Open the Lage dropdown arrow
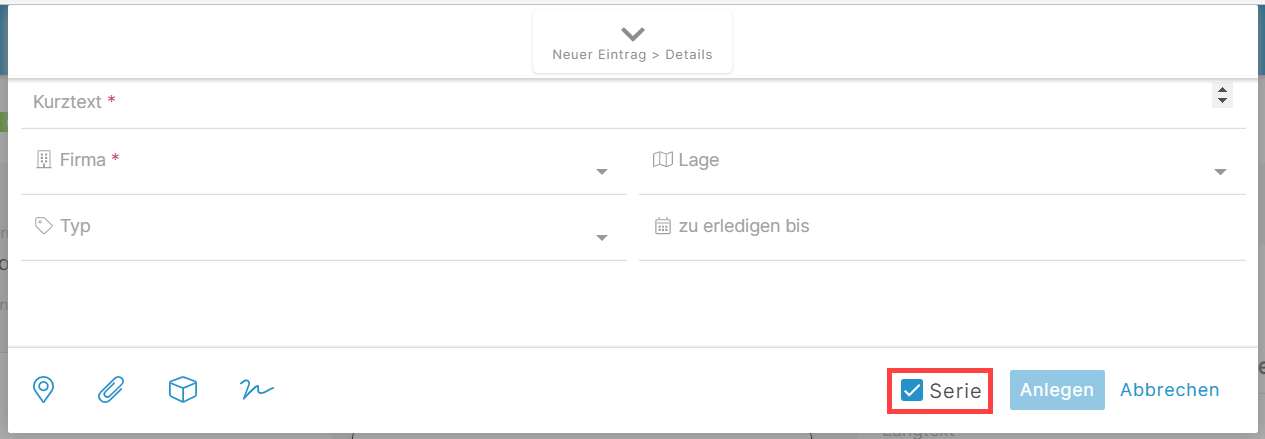This screenshot has width=1265, height=439. tap(1220, 172)
